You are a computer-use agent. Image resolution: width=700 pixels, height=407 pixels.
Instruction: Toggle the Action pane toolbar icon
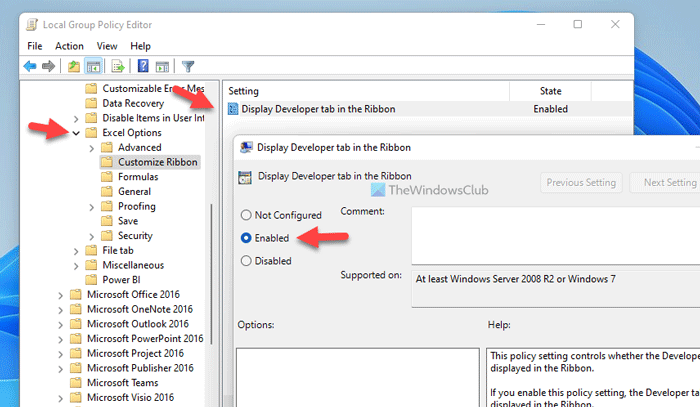point(162,66)
